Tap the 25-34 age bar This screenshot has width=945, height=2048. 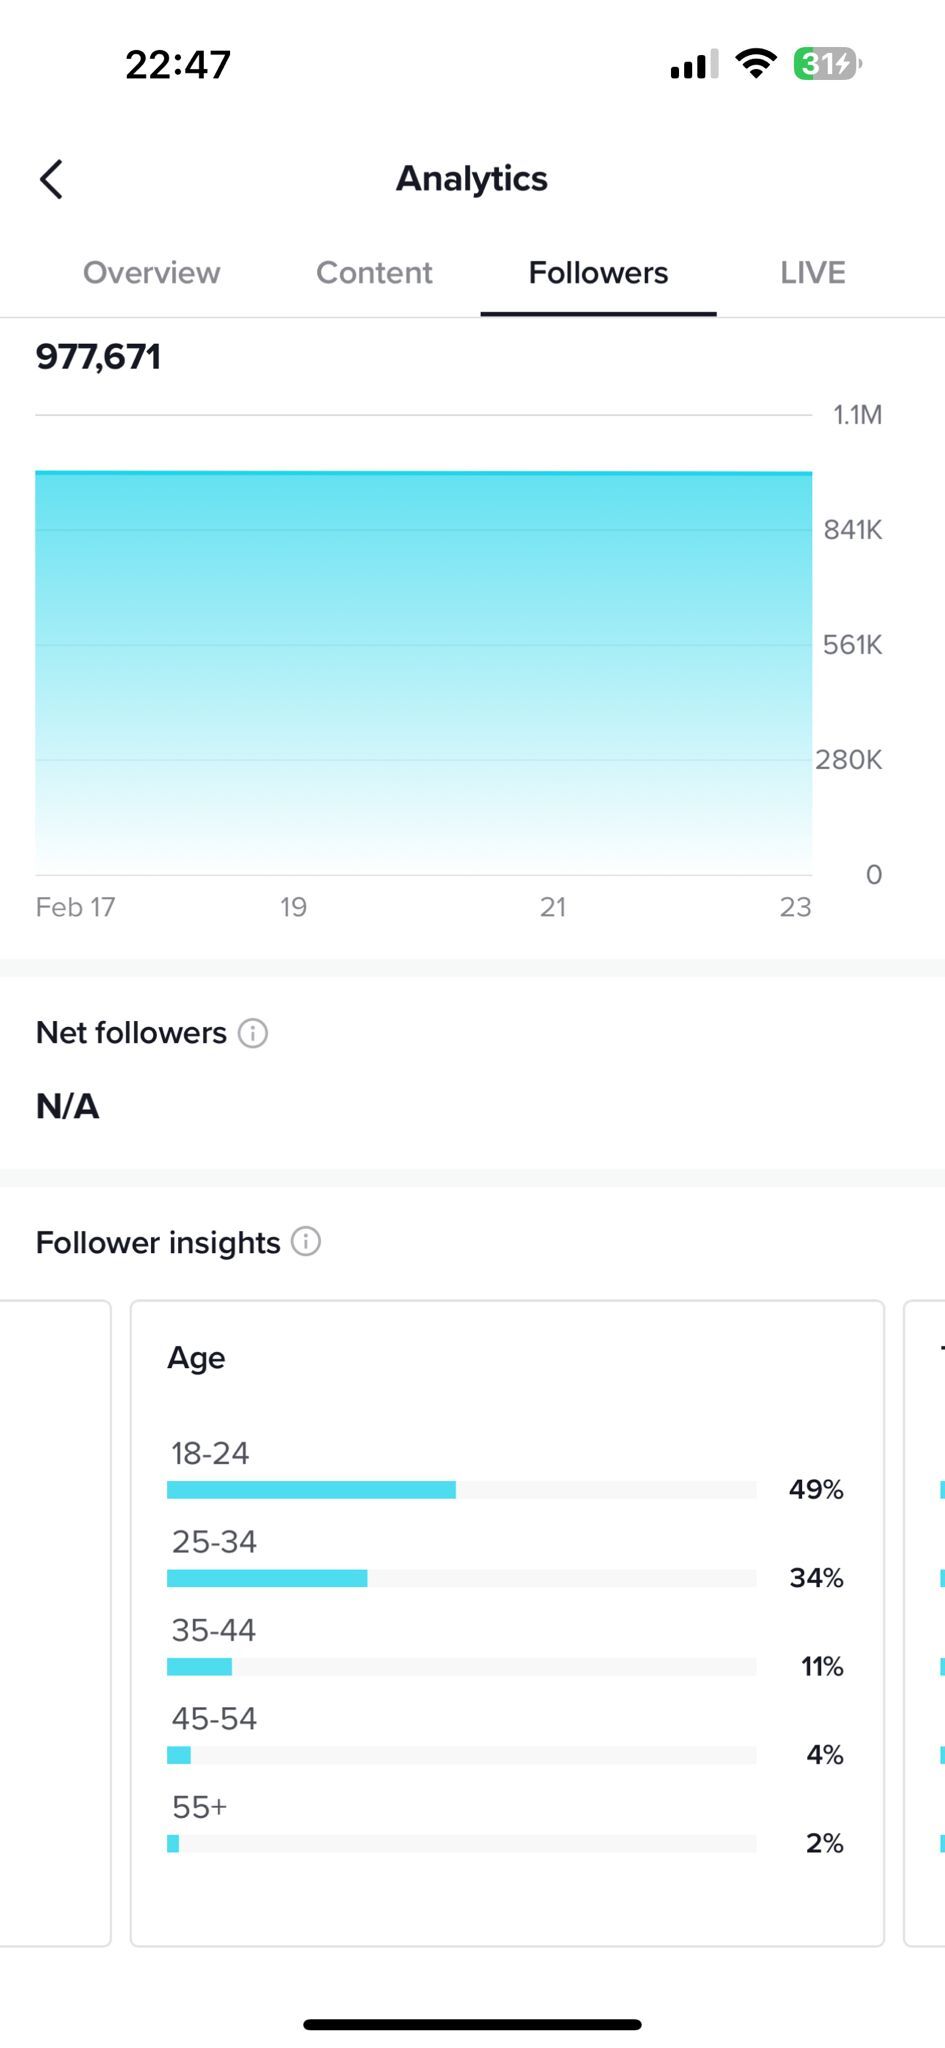tap(461, 1578)
